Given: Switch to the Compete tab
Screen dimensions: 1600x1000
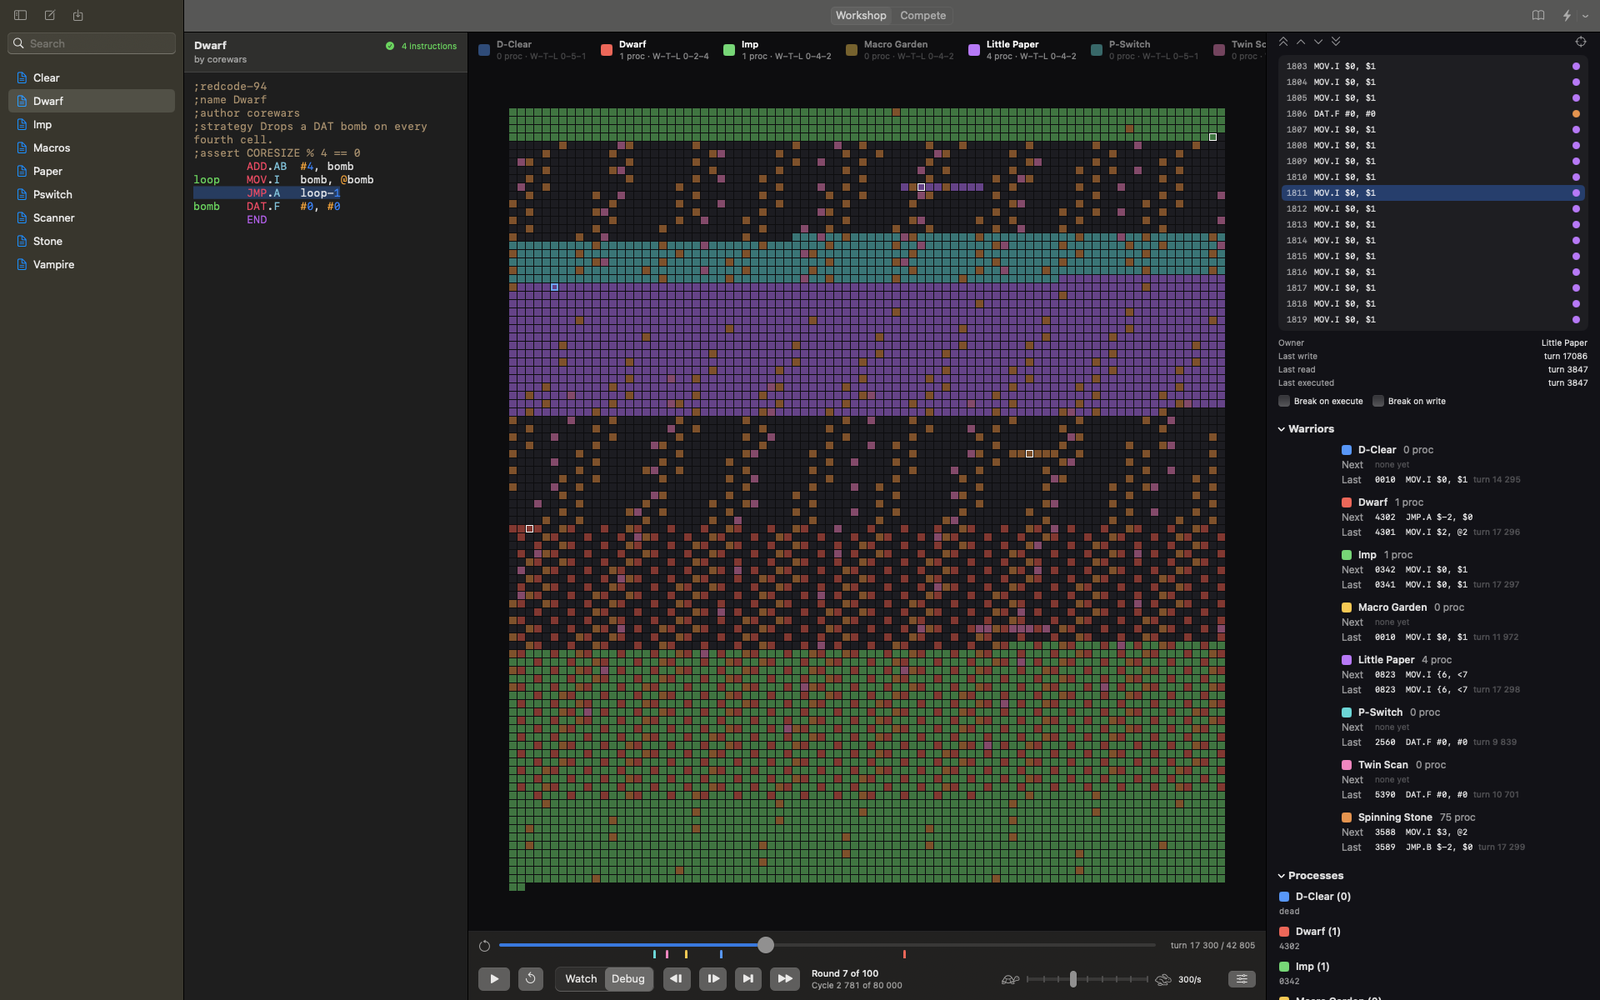Looking at the screenshot, I should (x=923, y=15).
